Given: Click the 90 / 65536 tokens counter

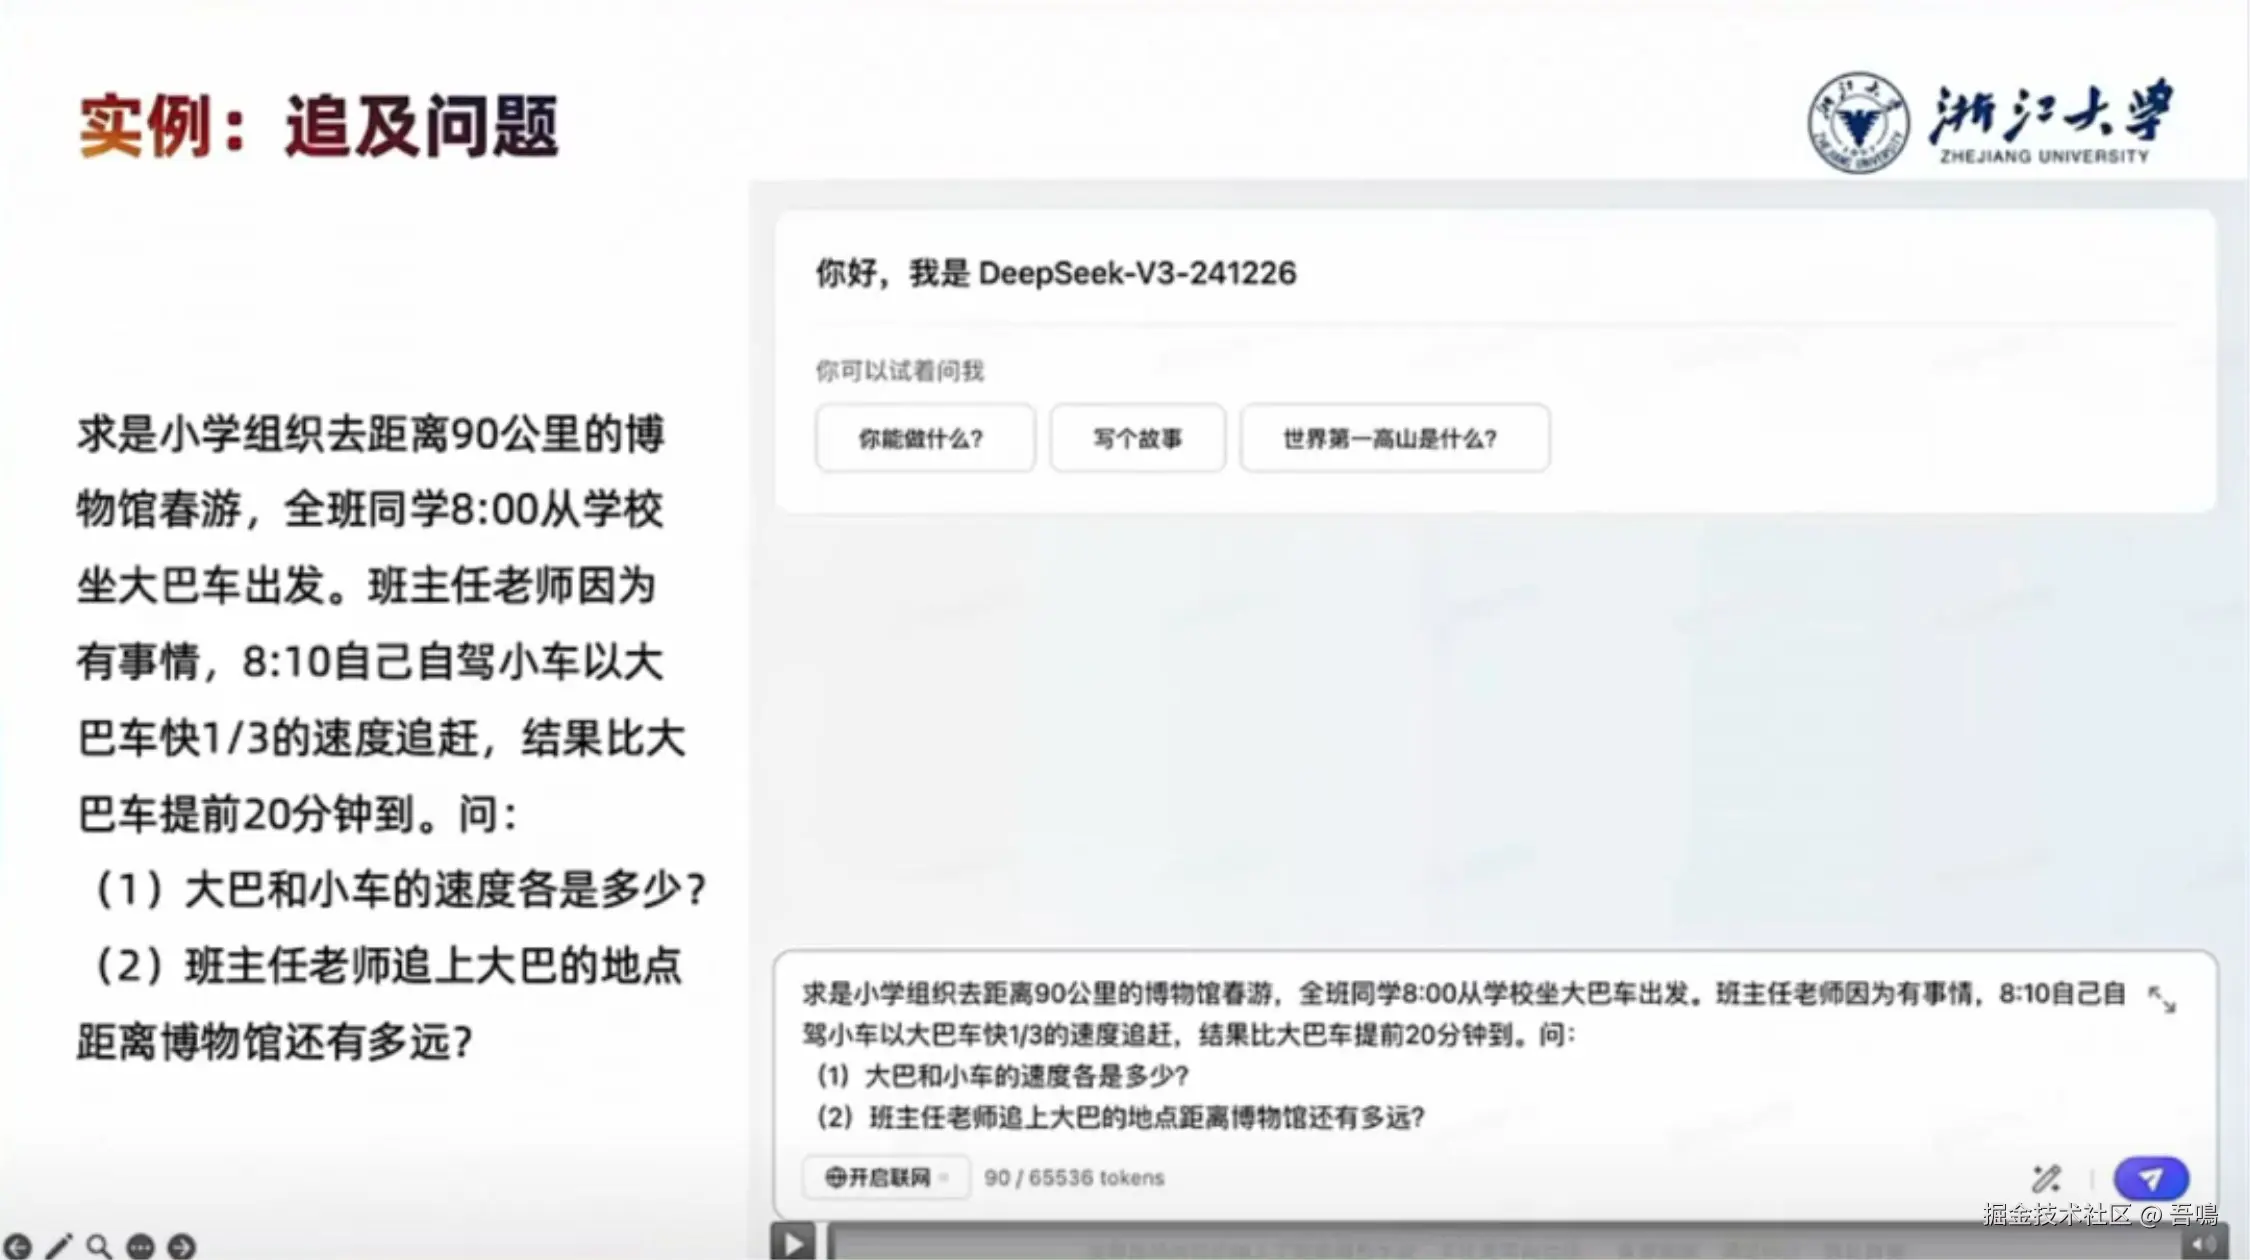Looking at the screenshot, I should [1074, 1178].
